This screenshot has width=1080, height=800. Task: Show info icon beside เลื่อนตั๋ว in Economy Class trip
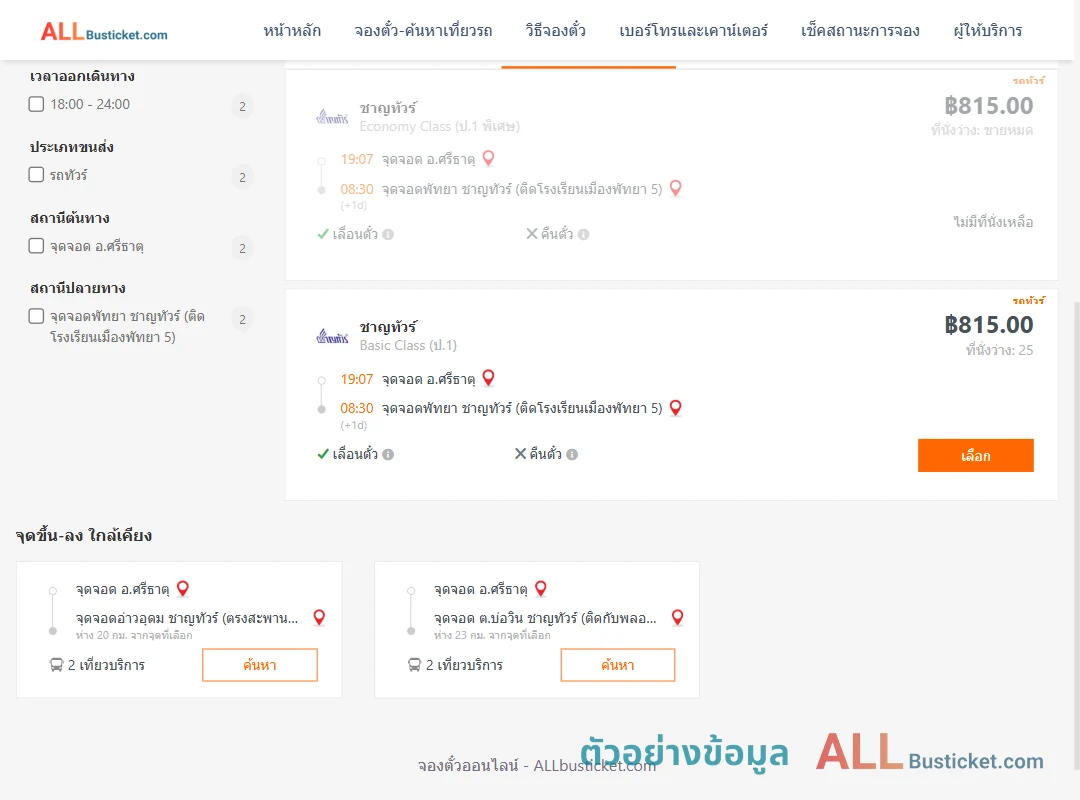point(388,234)
